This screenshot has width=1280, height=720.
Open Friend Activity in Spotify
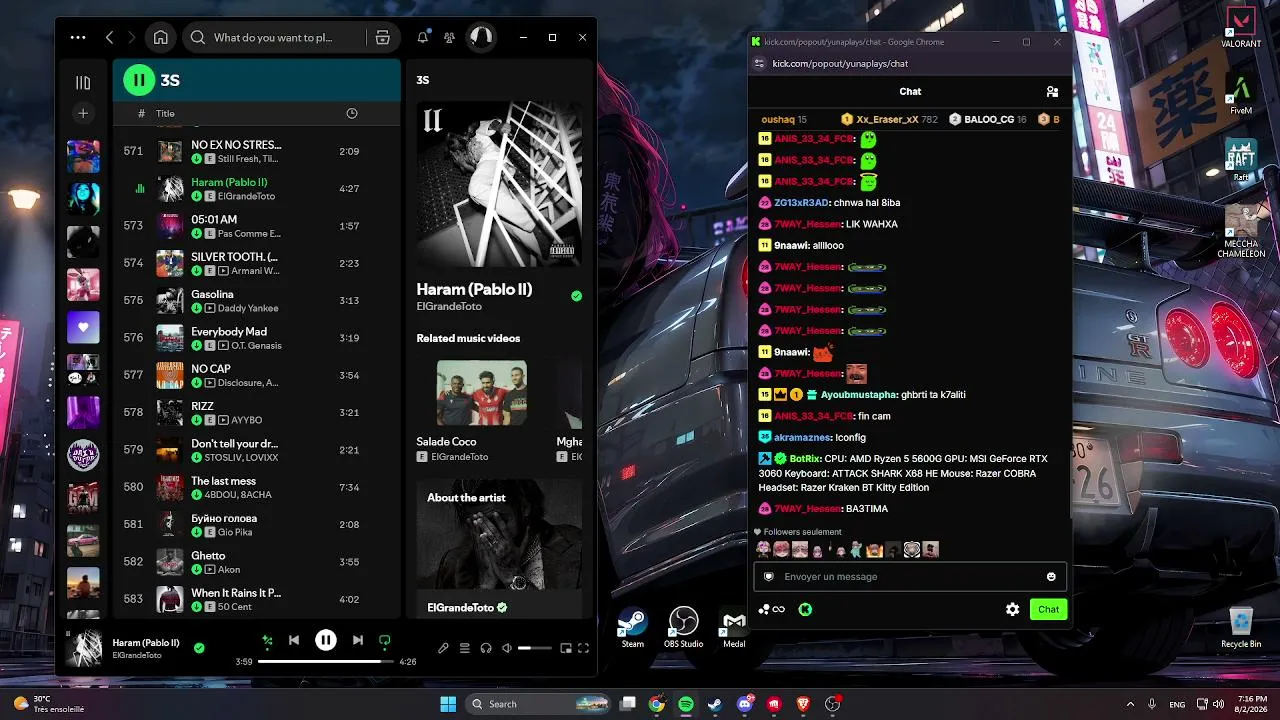click(450, 38)
